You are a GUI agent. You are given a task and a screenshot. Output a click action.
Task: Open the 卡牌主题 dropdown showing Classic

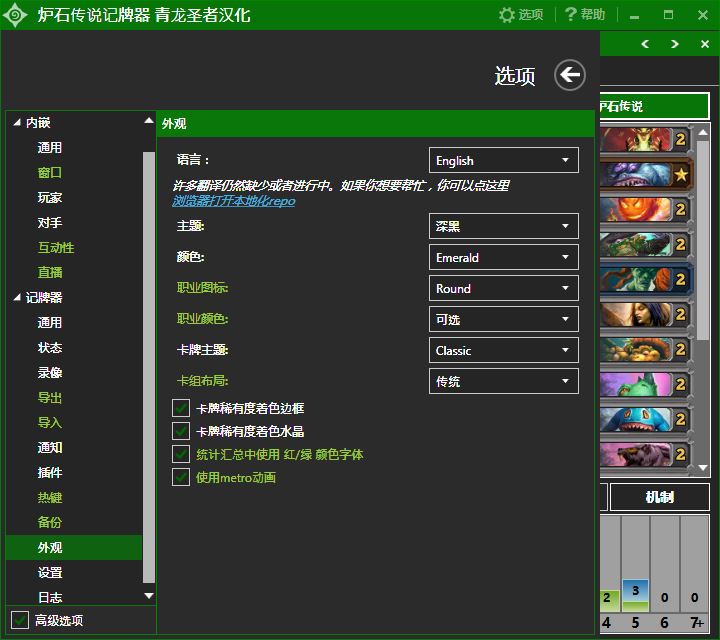click(x=504, y=350)
